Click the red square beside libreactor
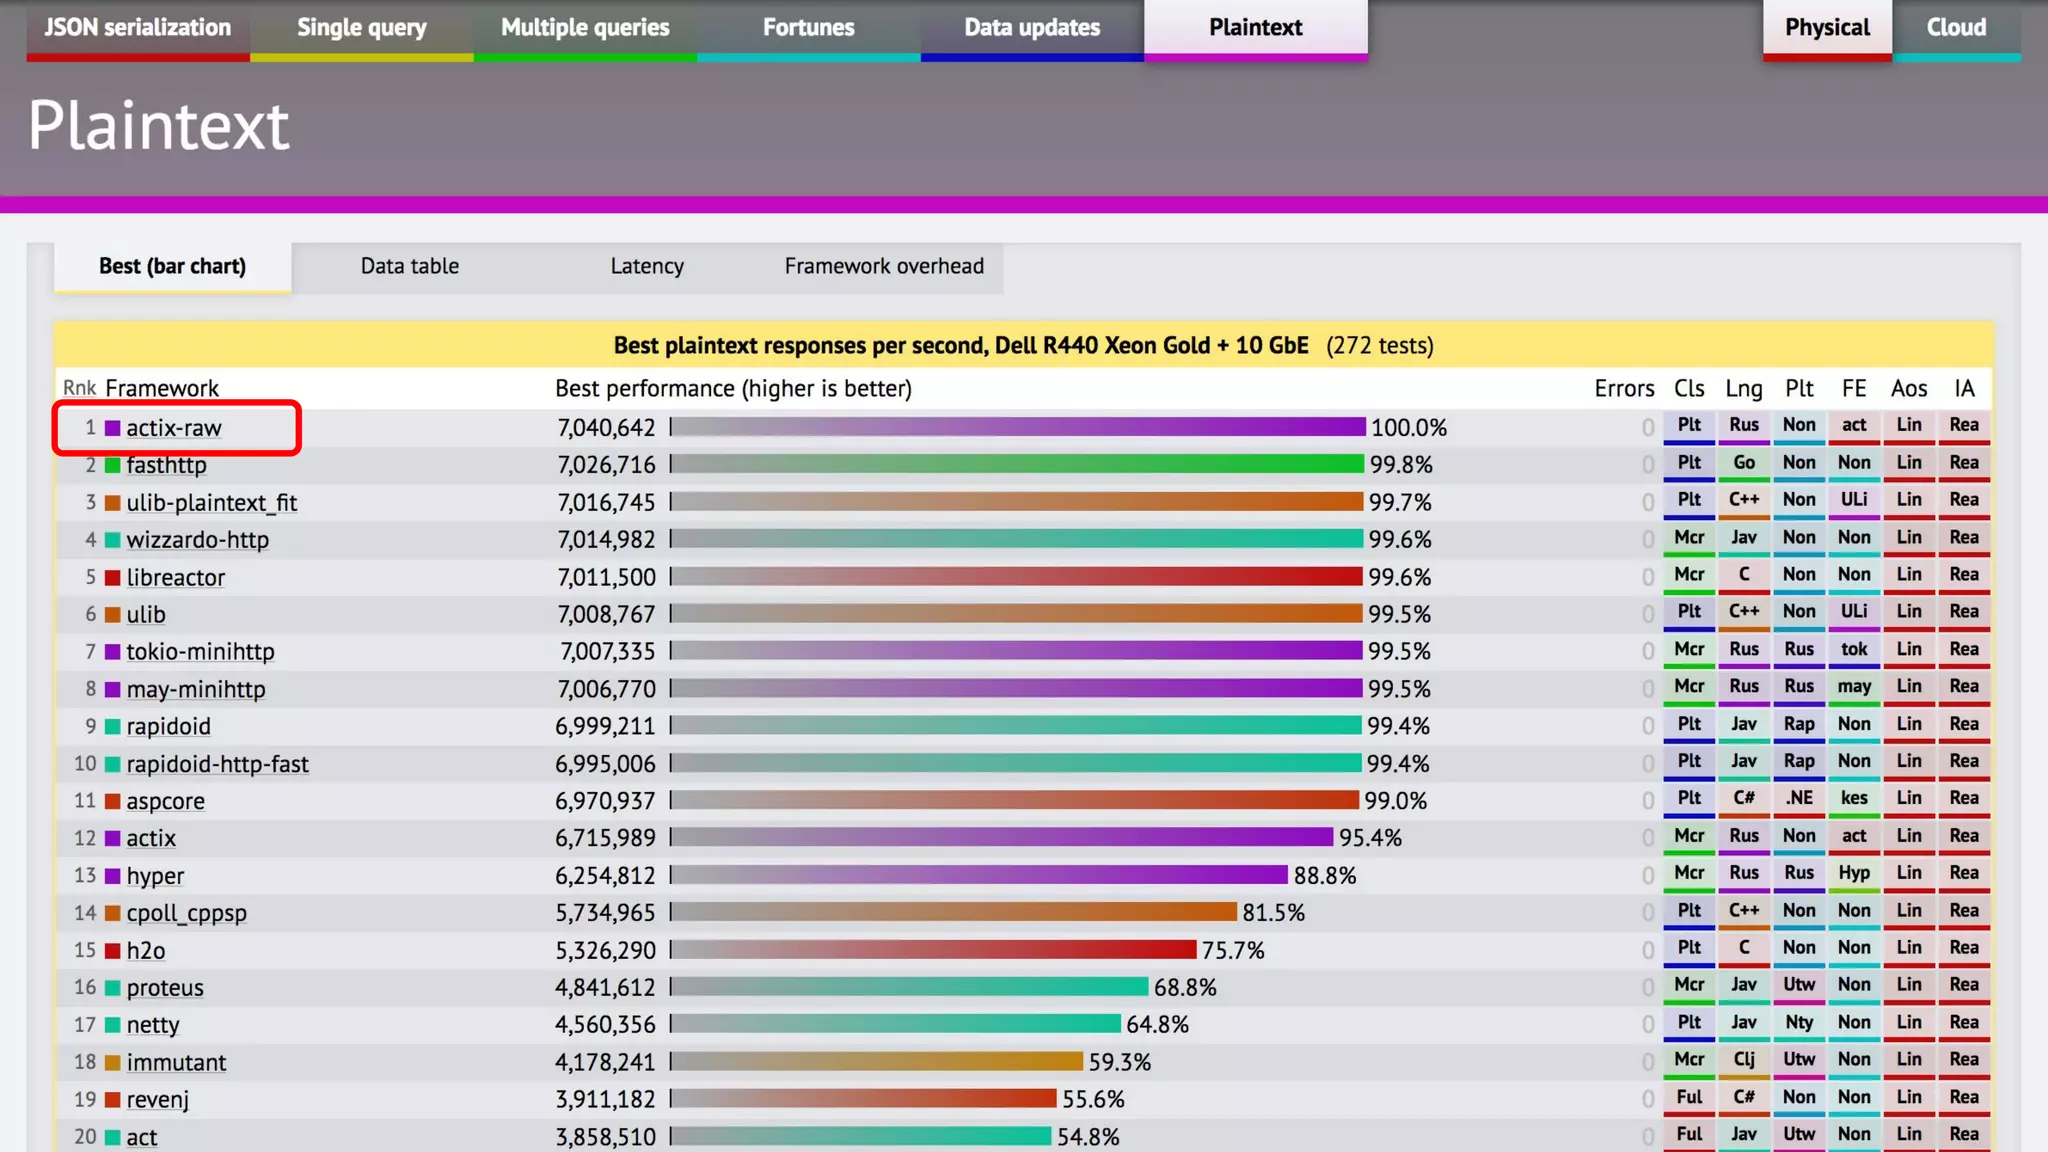This screenshot has height=1152, width=2048. click(113, 577)
